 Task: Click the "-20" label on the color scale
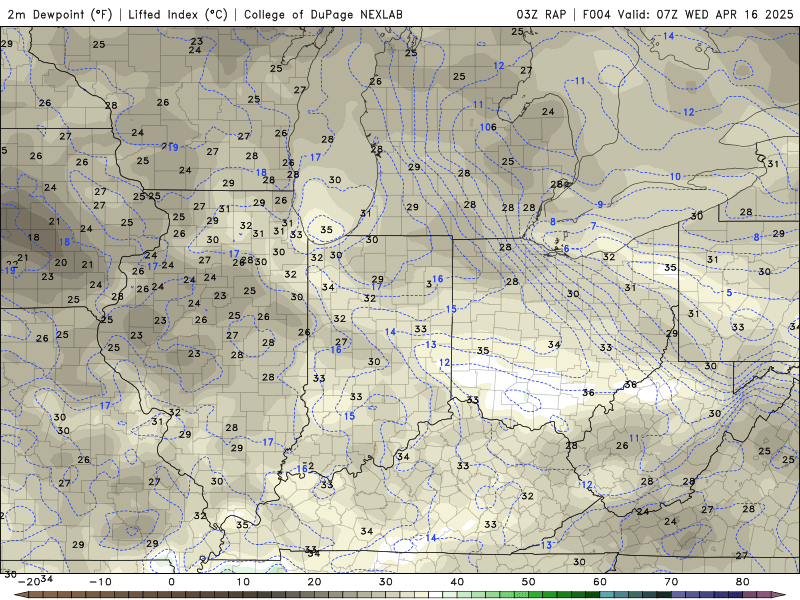29,582
